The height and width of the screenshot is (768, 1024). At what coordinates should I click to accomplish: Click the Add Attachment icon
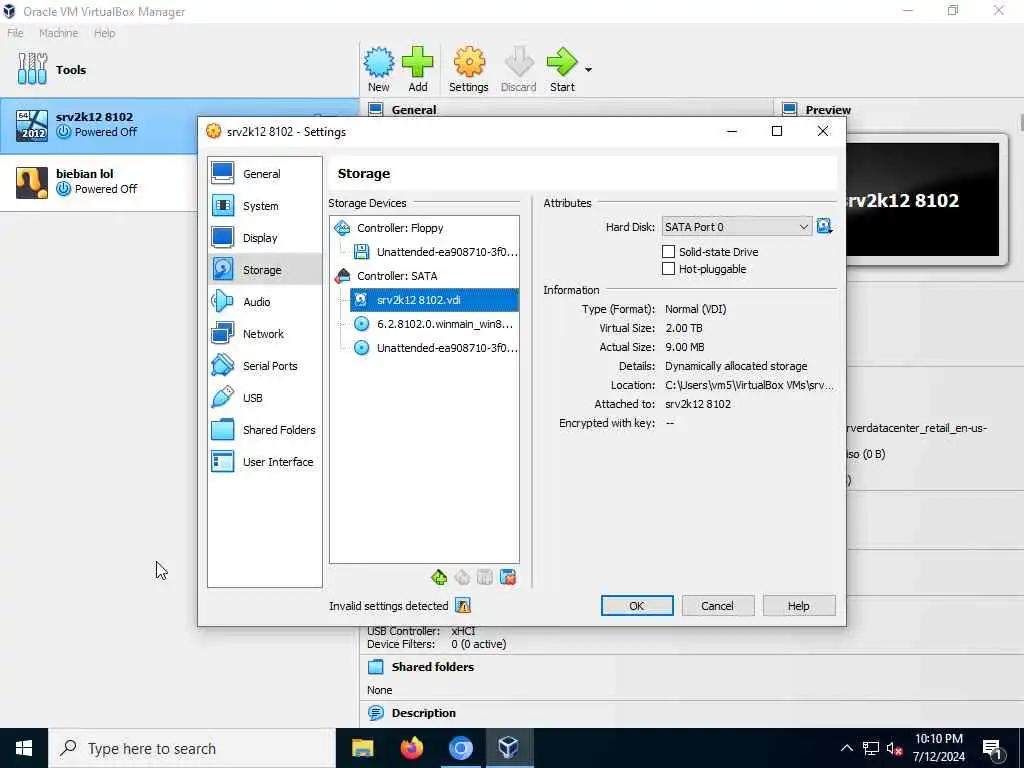(x=485, y=577)
